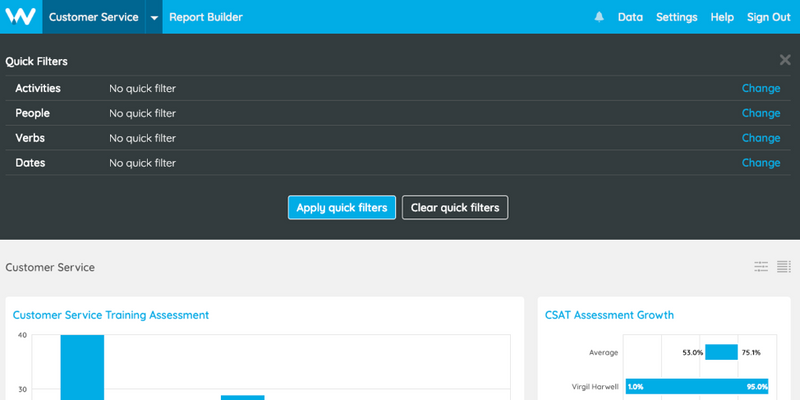This screenshot has width=800, height=400.
Task: Change the People quick filter
Action: 761,113
